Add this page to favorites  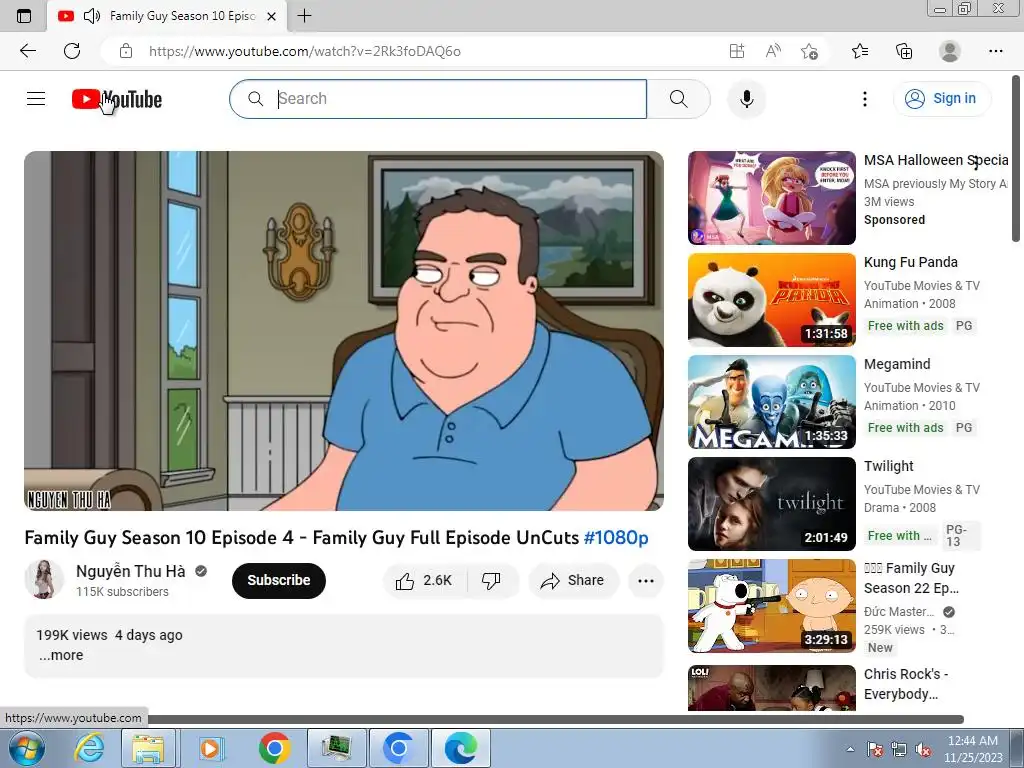coord(809,51)
